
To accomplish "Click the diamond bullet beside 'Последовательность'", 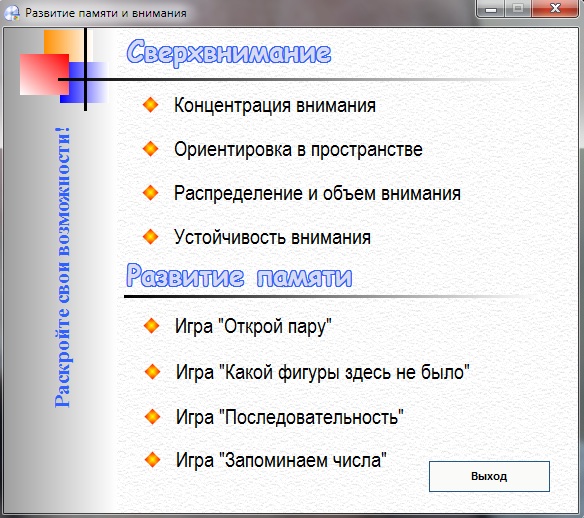I will pyautogui.click(x=152, y=416).
